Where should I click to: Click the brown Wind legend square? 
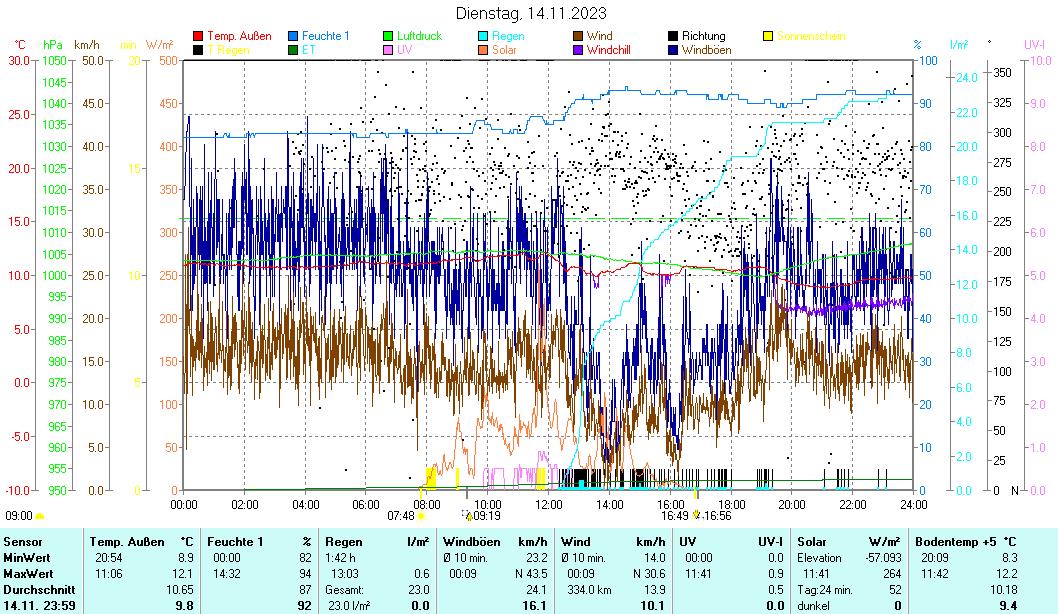(579, 36)
